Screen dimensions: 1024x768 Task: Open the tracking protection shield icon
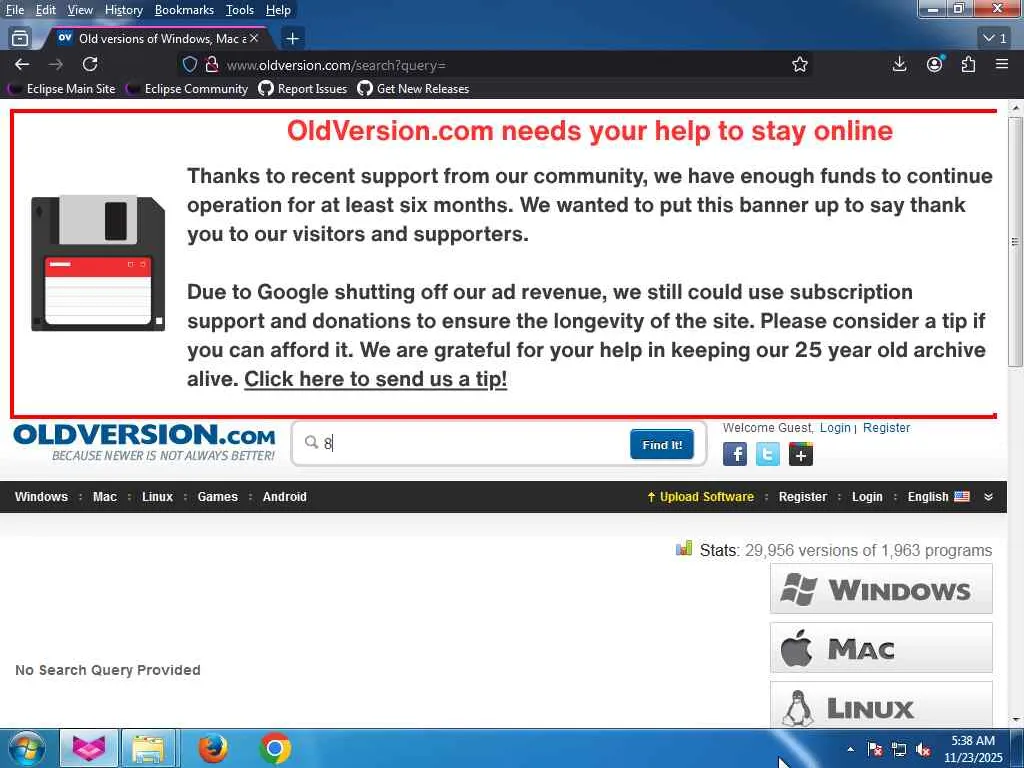tap(189, 64)
